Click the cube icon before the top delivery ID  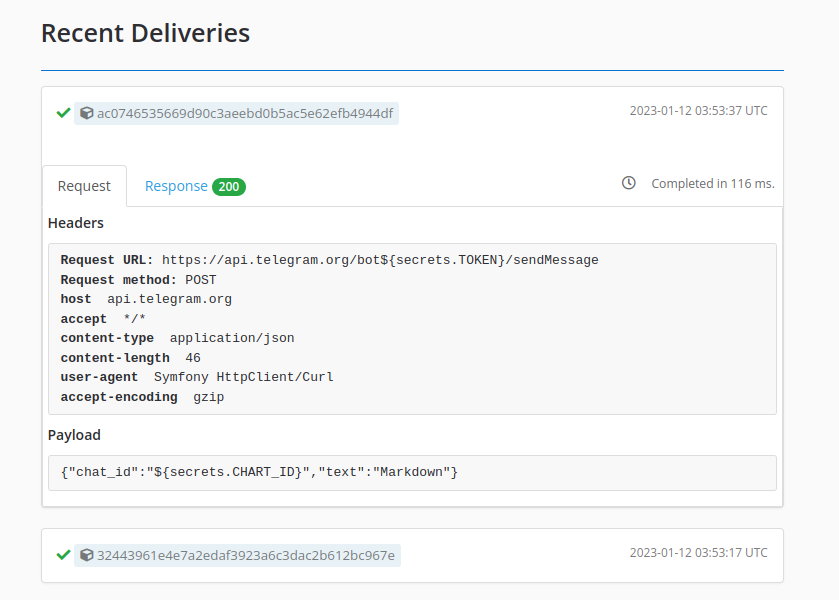tap(86, 113)
